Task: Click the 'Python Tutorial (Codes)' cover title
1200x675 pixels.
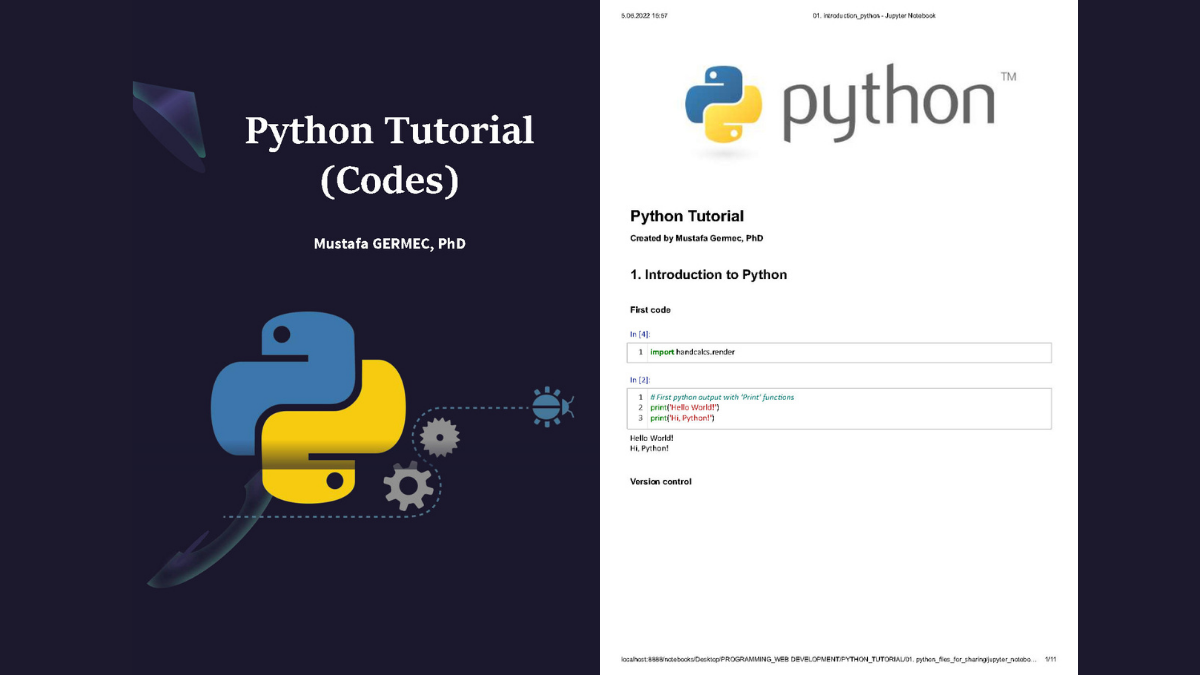Action: click(390, 156)
